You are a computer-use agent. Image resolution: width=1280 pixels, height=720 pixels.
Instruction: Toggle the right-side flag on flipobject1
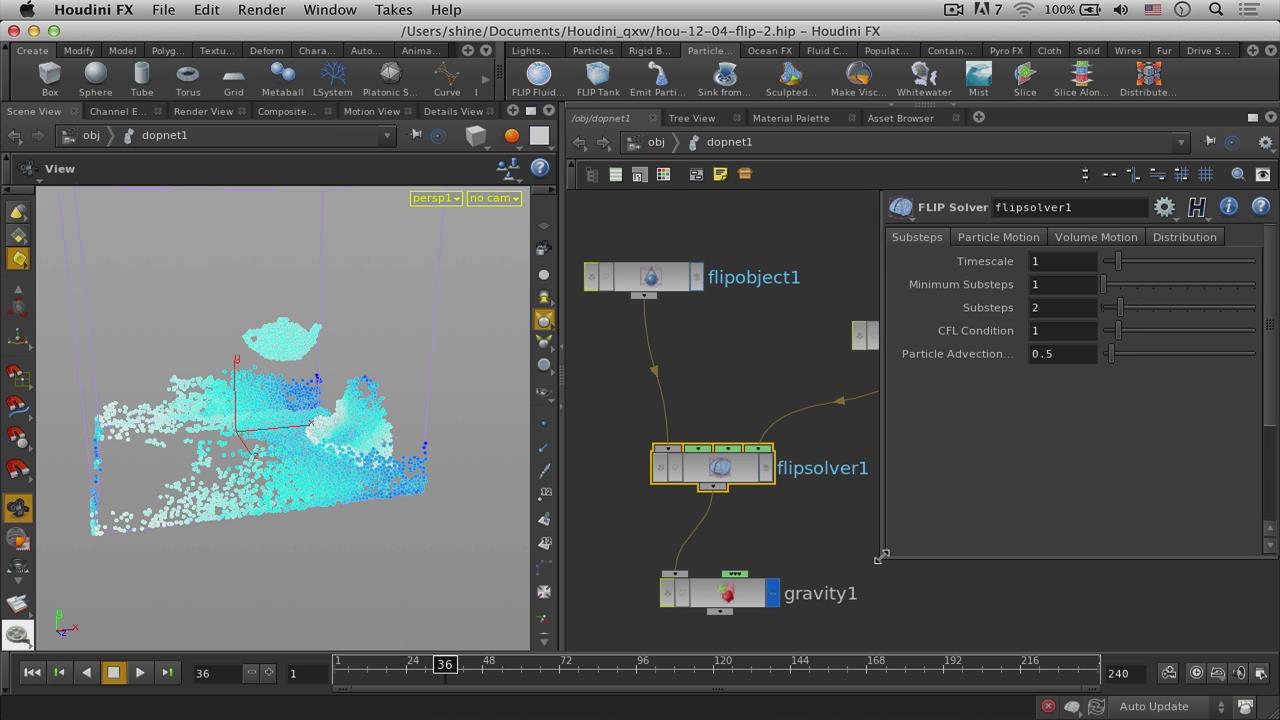point(696,277)
